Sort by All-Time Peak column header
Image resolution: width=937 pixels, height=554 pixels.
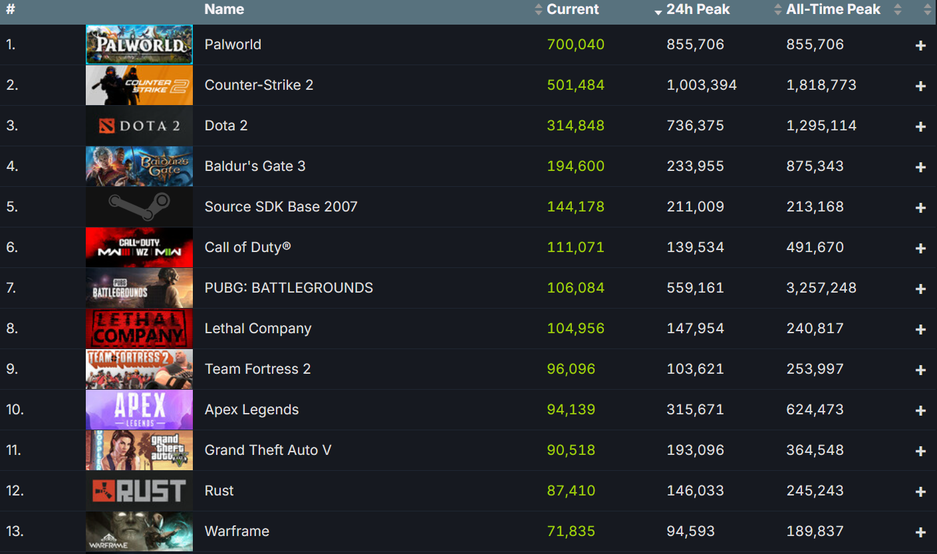pyautogui.click(x=832, y=10)
